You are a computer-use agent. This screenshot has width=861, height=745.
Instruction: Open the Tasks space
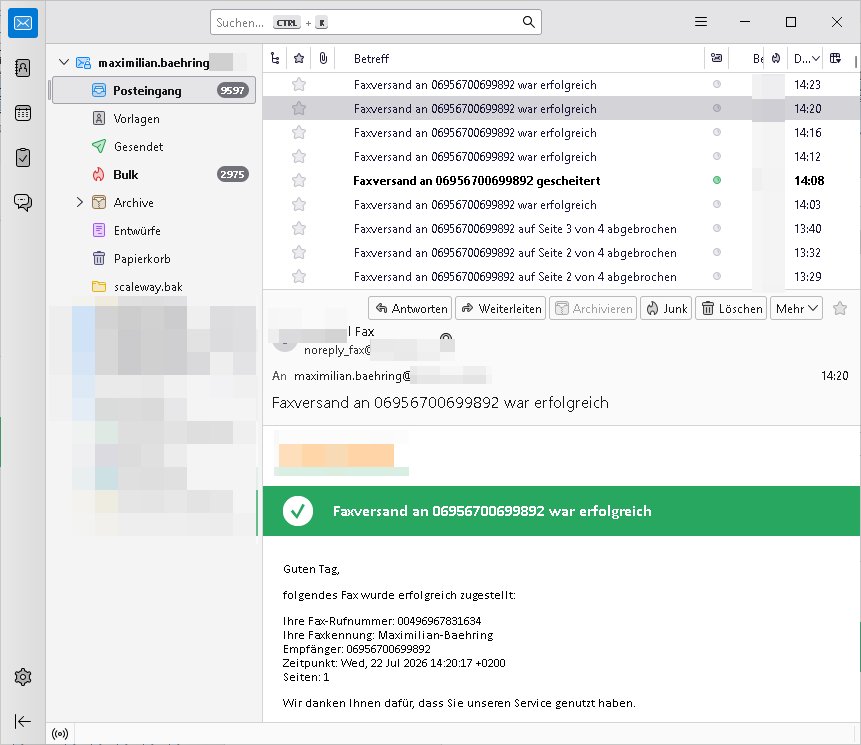click(23, 158)
